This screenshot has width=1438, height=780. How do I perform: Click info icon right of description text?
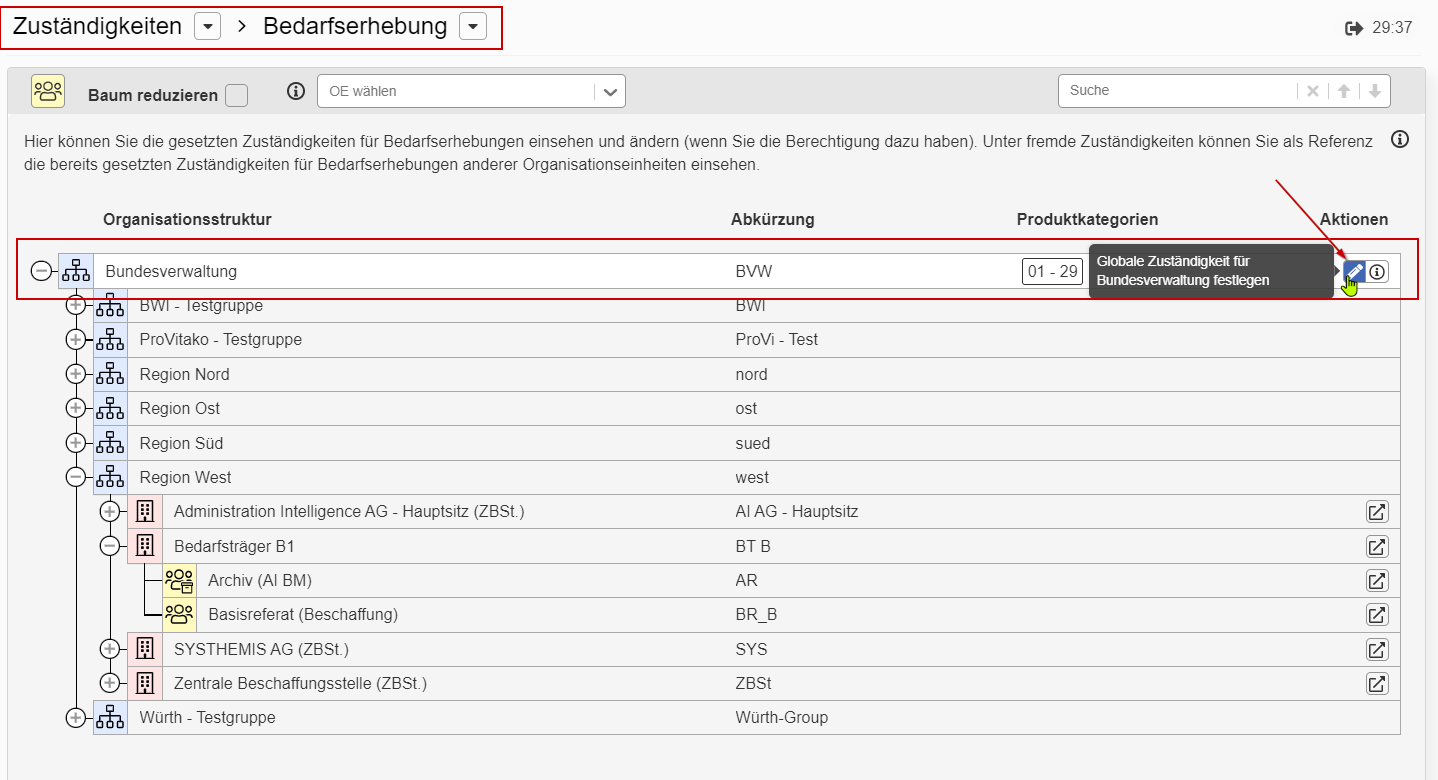[x=1400, y=140]
